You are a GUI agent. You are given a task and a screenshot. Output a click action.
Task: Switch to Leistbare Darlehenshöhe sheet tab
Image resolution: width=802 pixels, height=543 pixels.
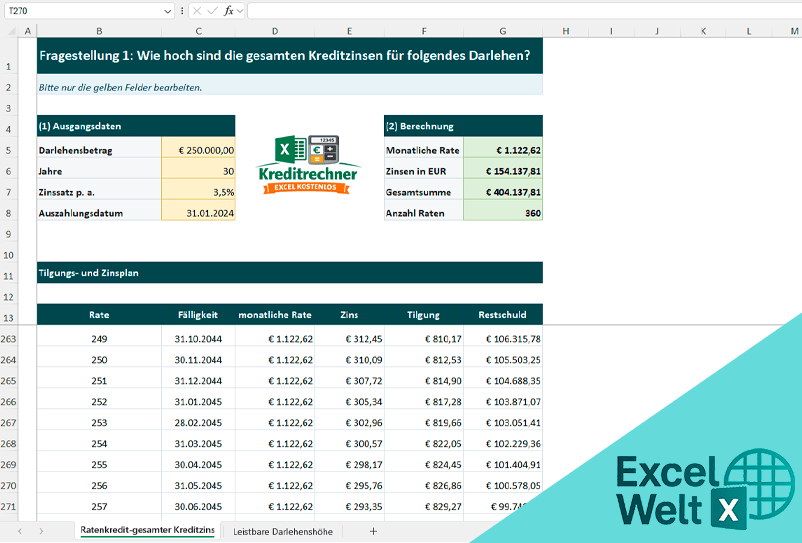tap(283, 532)
